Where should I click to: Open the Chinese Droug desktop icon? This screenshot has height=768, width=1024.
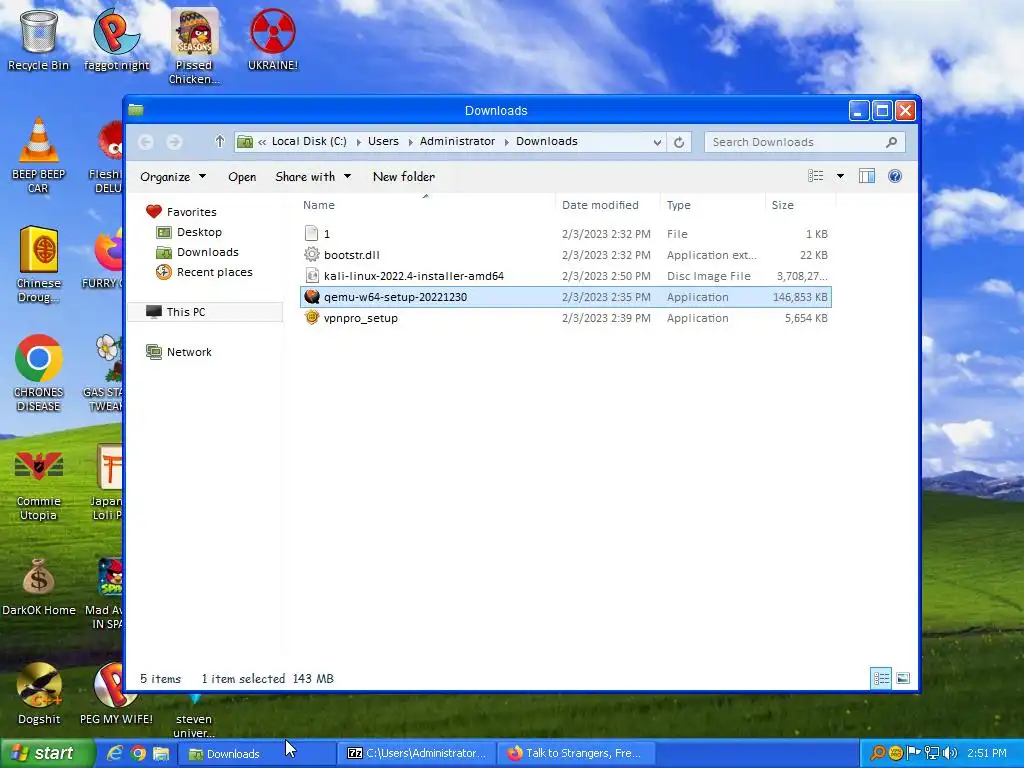click(x=39, y=264)
